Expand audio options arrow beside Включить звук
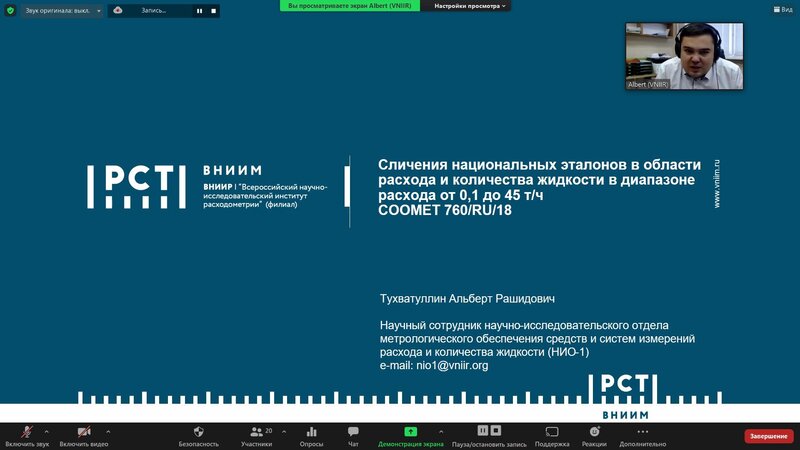Viewport: 800px width, 450px height. pos(46,432)
